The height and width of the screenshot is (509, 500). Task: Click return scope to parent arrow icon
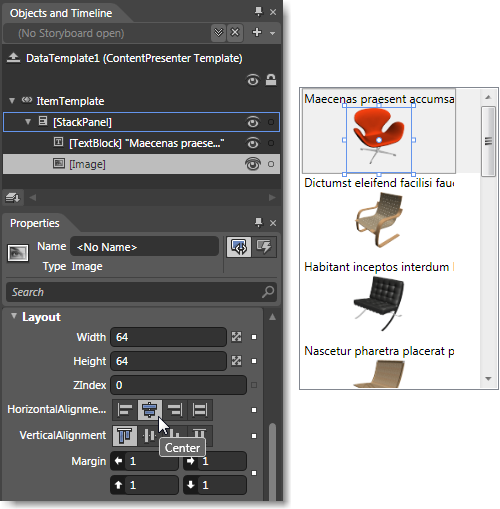tap(13, 58)
